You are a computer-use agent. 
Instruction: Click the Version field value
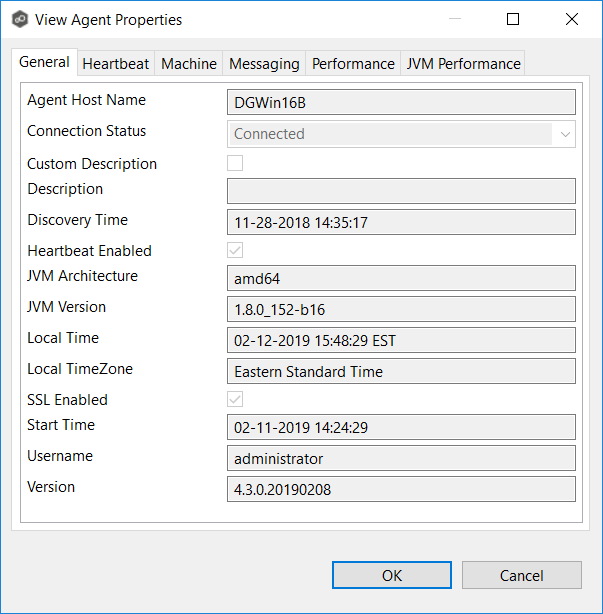point(401,489)
